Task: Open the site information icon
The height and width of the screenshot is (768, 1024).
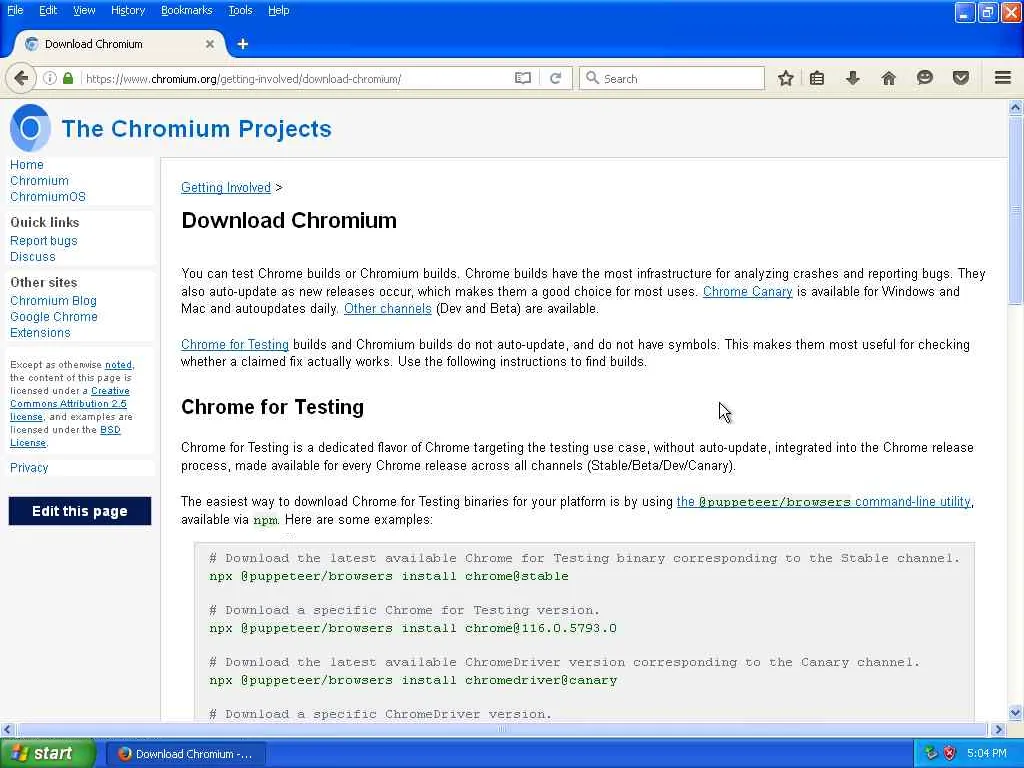Action: click(50, 78)
